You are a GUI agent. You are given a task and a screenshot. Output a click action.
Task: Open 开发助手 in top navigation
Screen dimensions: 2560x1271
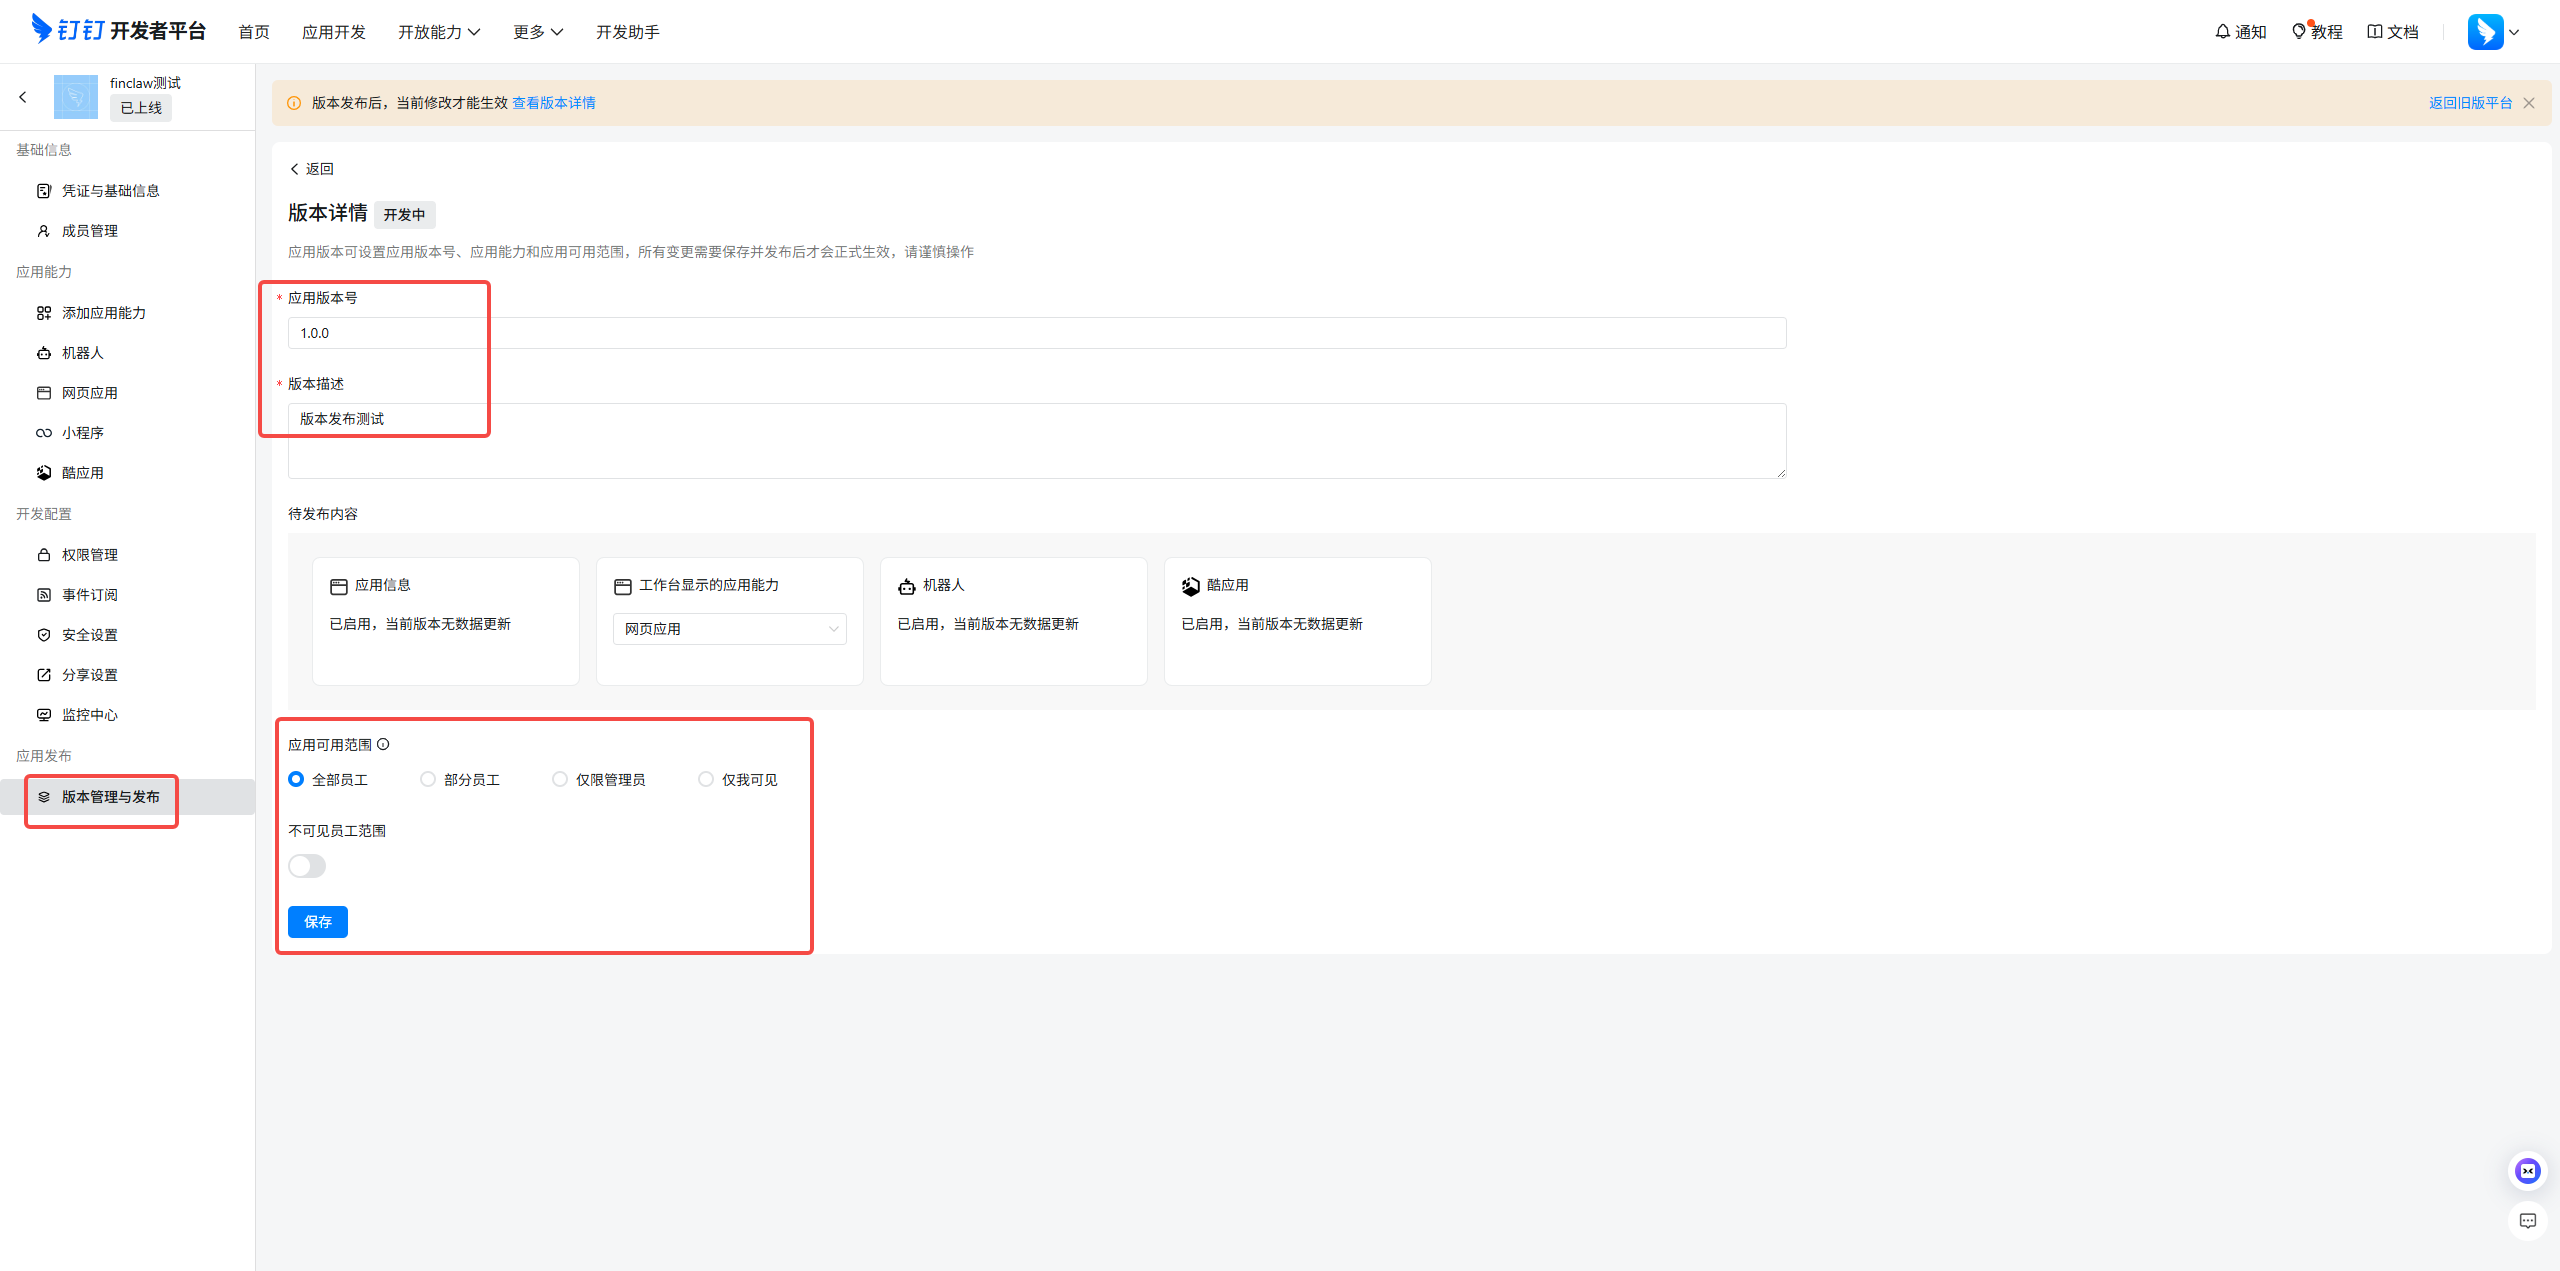(x=628, y=32)
